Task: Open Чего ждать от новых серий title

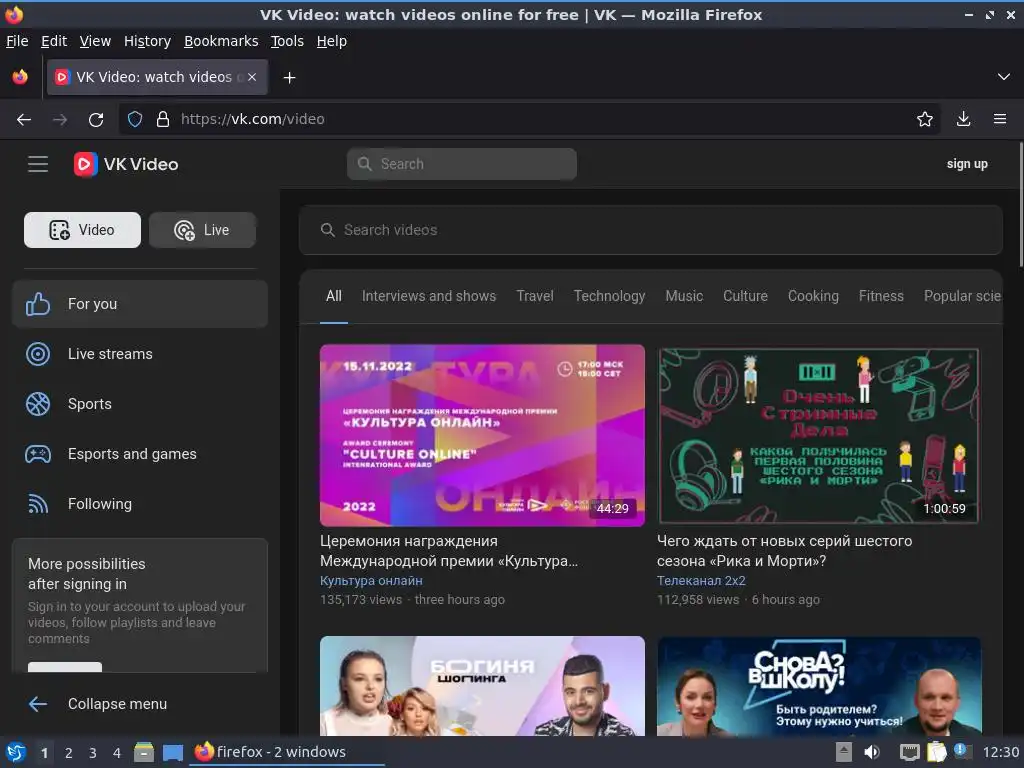Action: tap(784, 551)
